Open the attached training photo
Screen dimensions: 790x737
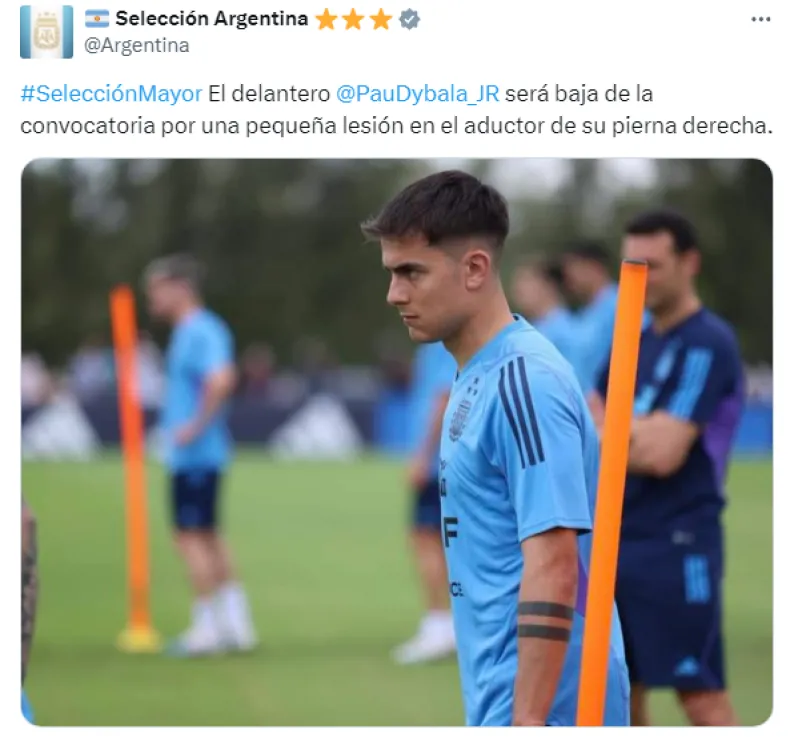tap(397, 442)
